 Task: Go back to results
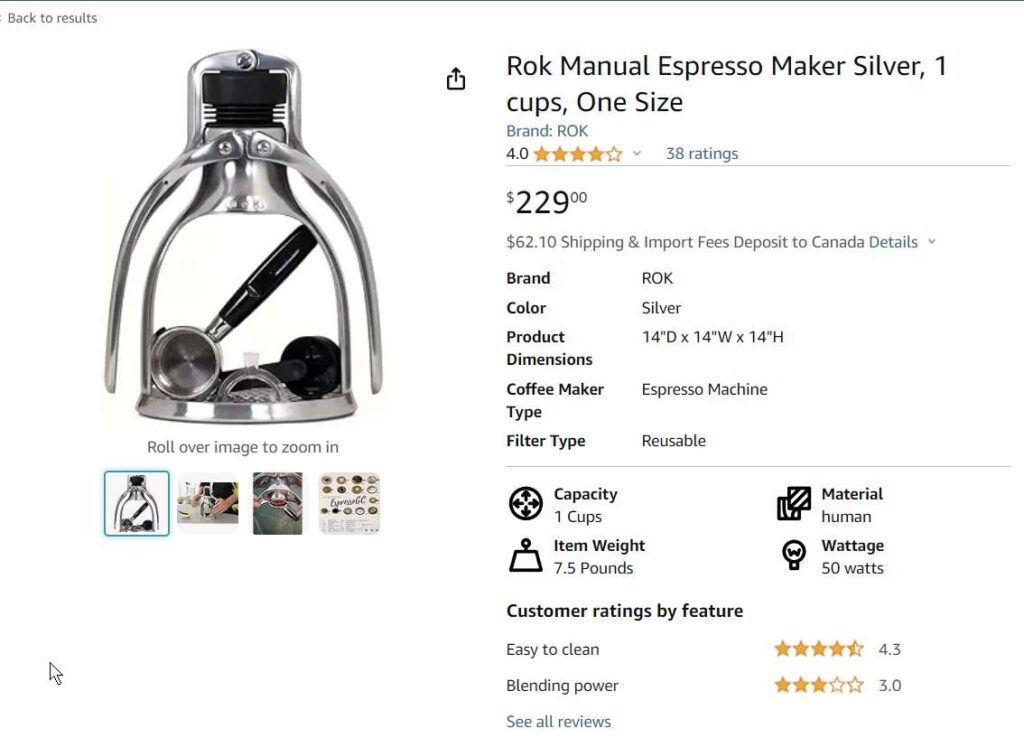click(x=51, y=18)
